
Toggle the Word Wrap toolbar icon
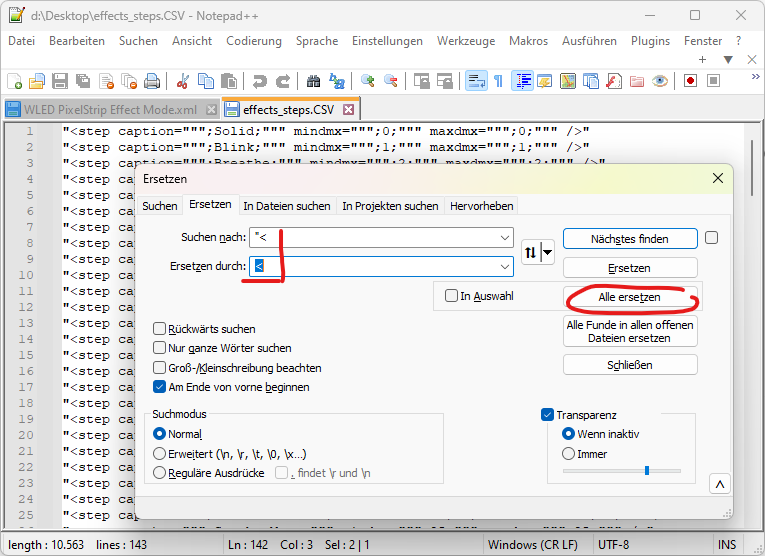(x=476, y=81)
